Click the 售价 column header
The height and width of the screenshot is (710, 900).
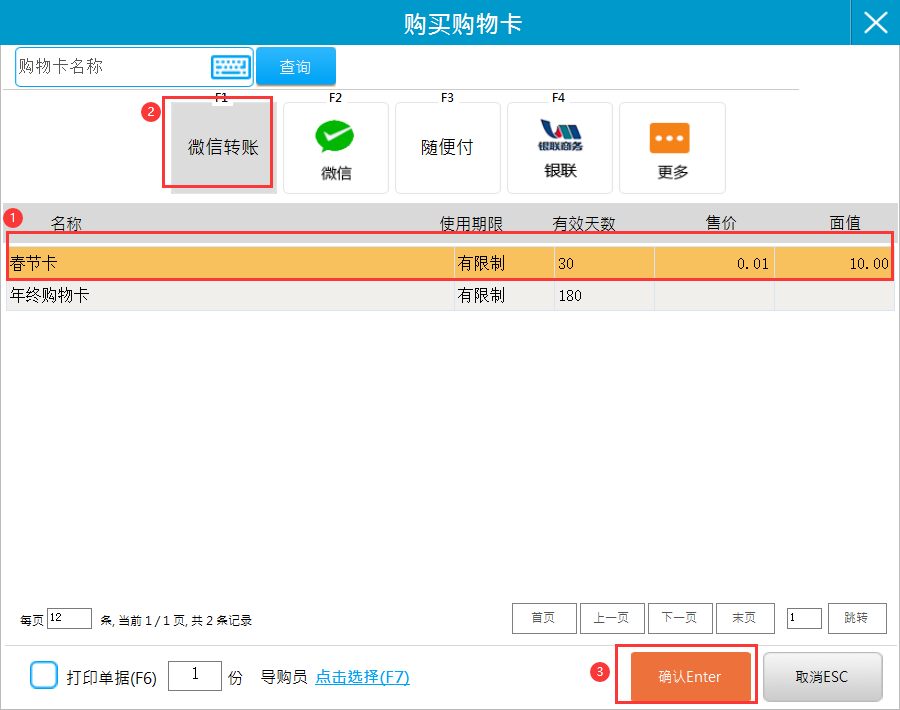click(721, 223)
